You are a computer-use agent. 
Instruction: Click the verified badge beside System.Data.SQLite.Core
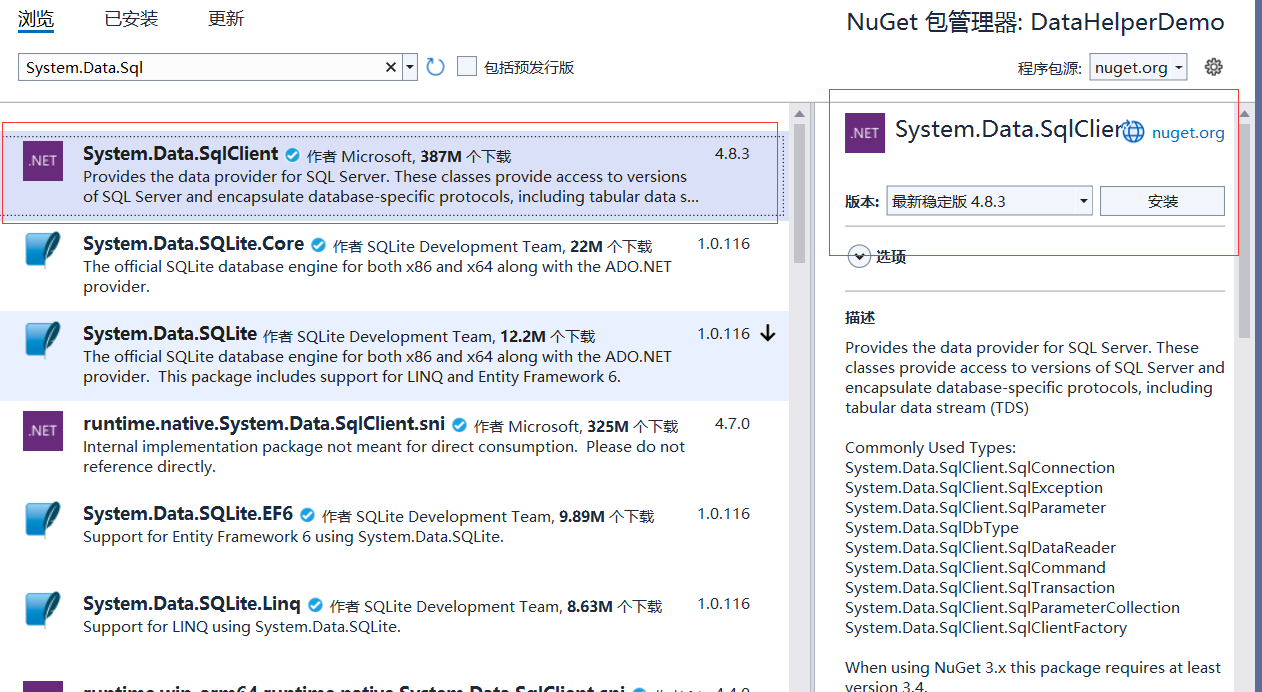click(319, 245)
